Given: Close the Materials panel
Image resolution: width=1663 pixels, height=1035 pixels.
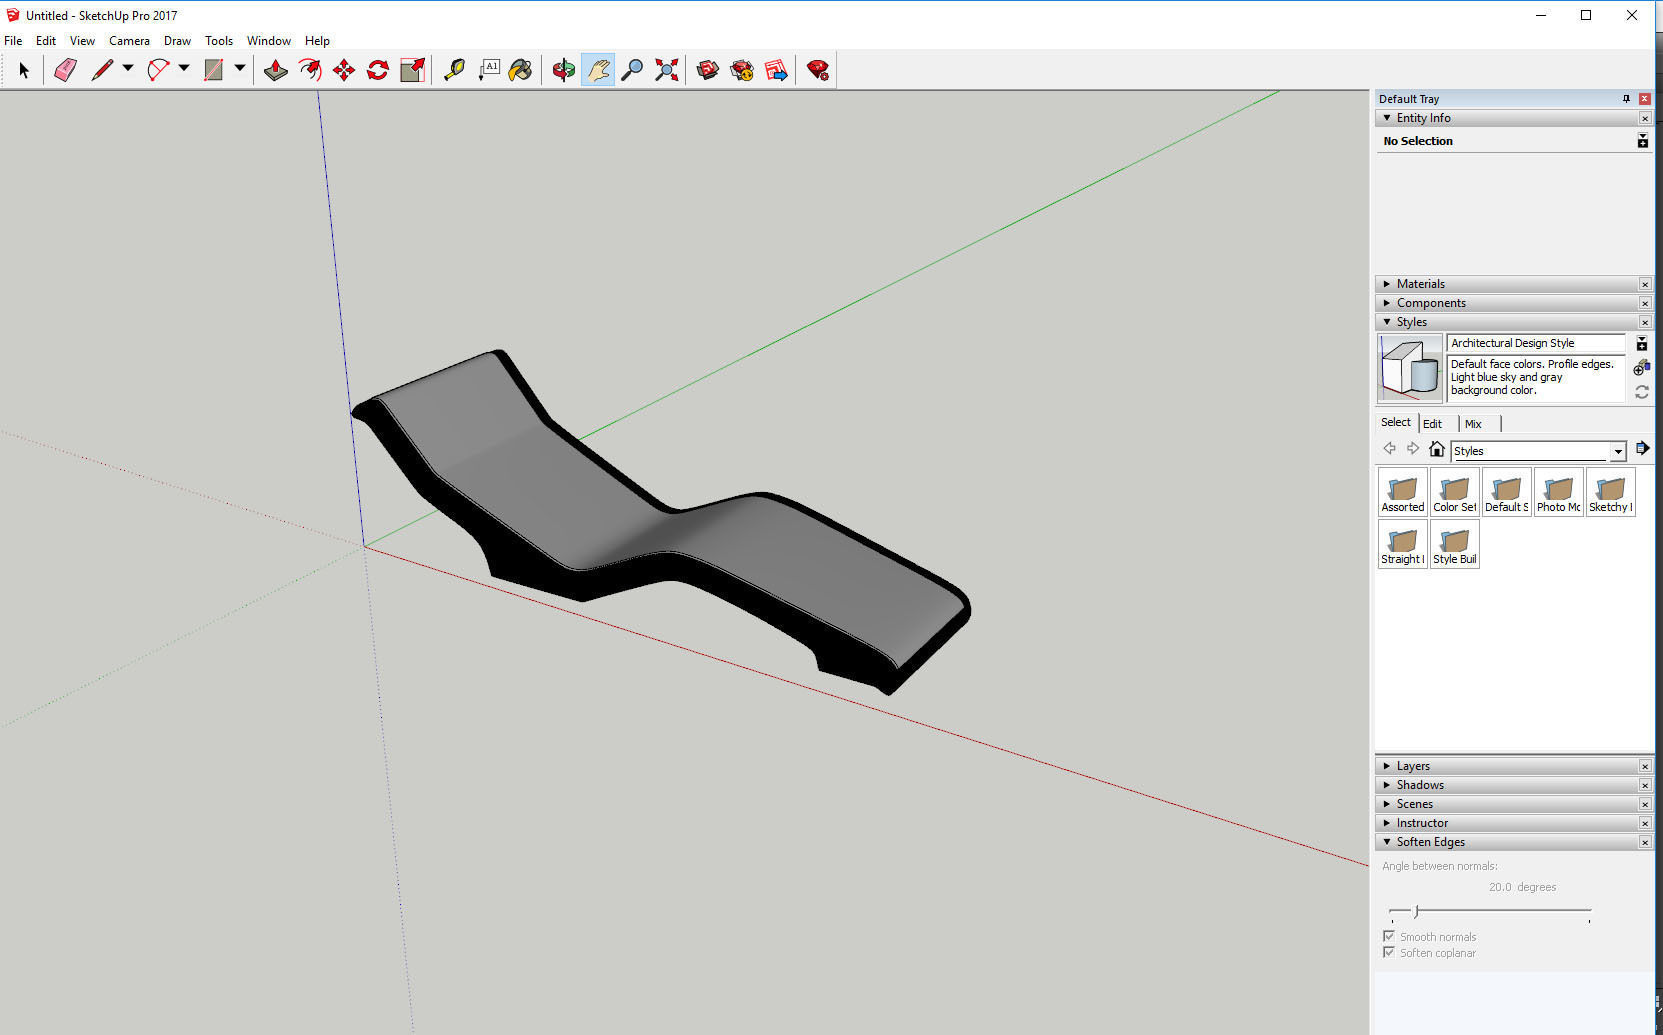Looking at the screenshot, I should (1645, 284).
